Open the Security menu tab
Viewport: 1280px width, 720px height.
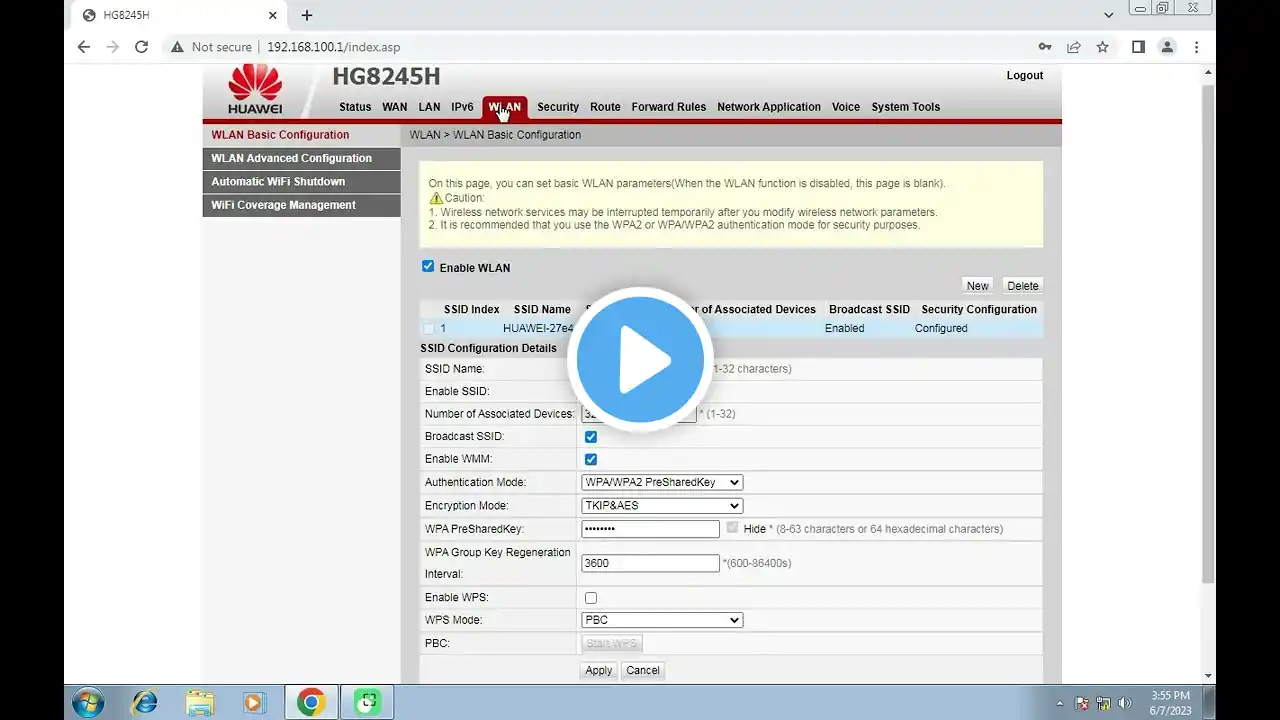pyautogui.click(x=558, y=107)
